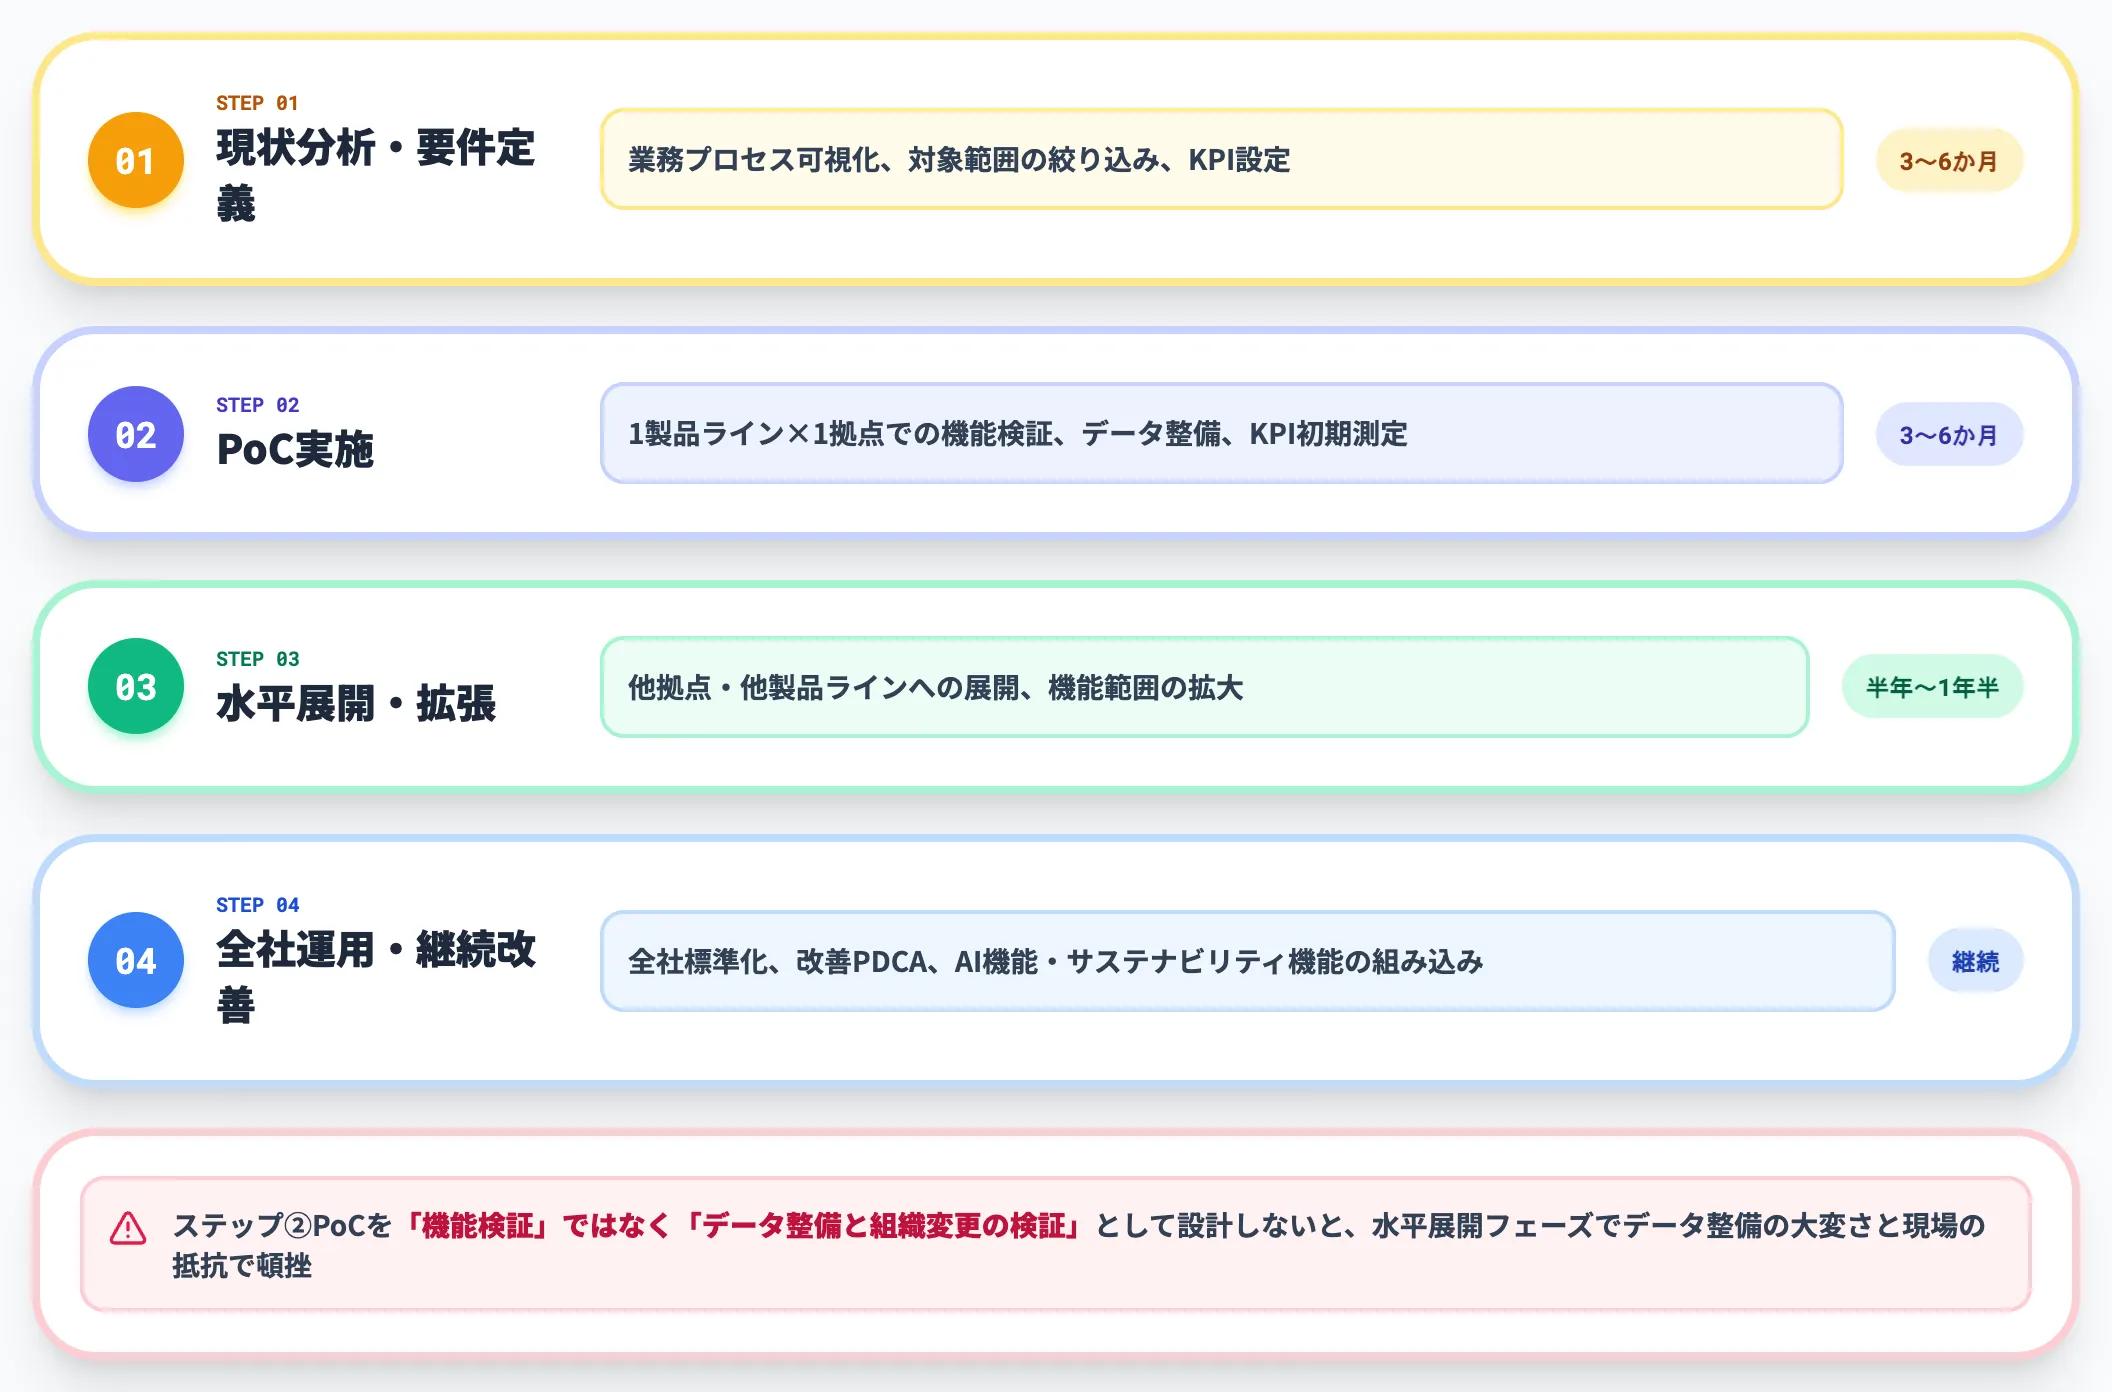Select the STEP 04 label
This screenshot has width=2112, height=1392.
tap(257, 905)
